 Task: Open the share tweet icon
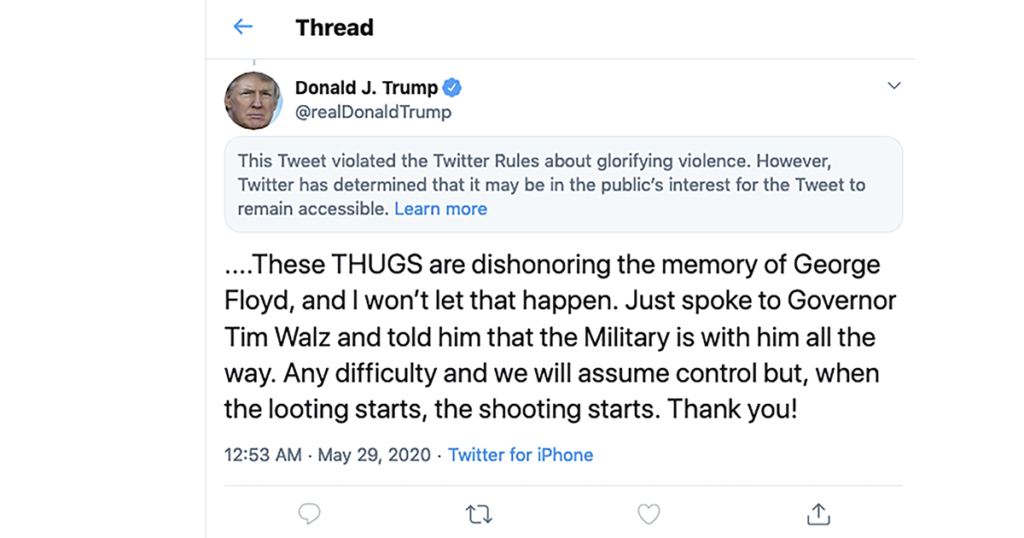click(818, 514)
